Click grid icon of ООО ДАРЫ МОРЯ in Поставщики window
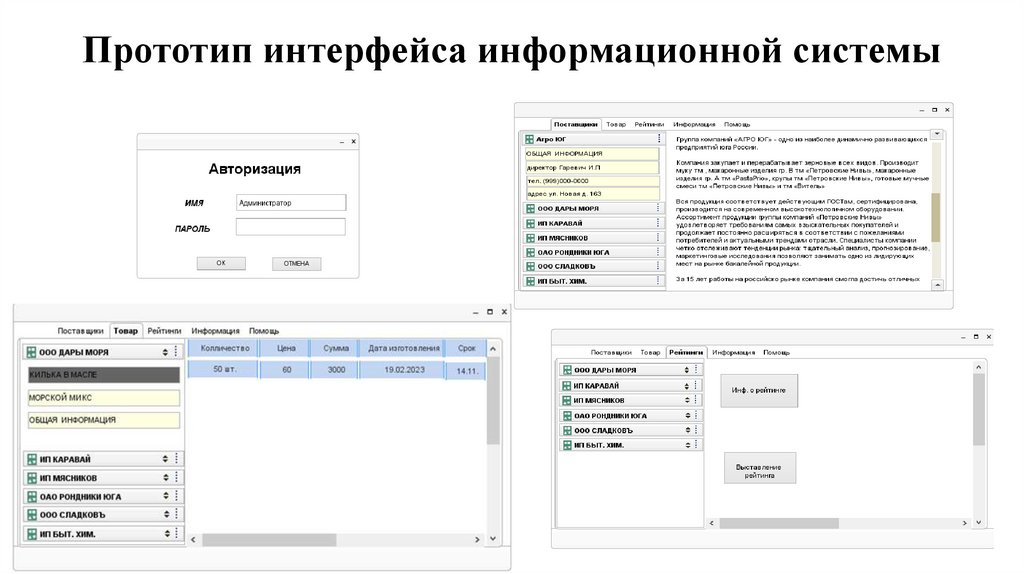Image resolution: width=1024 pixels, height=574 pixels. point(530,209)
